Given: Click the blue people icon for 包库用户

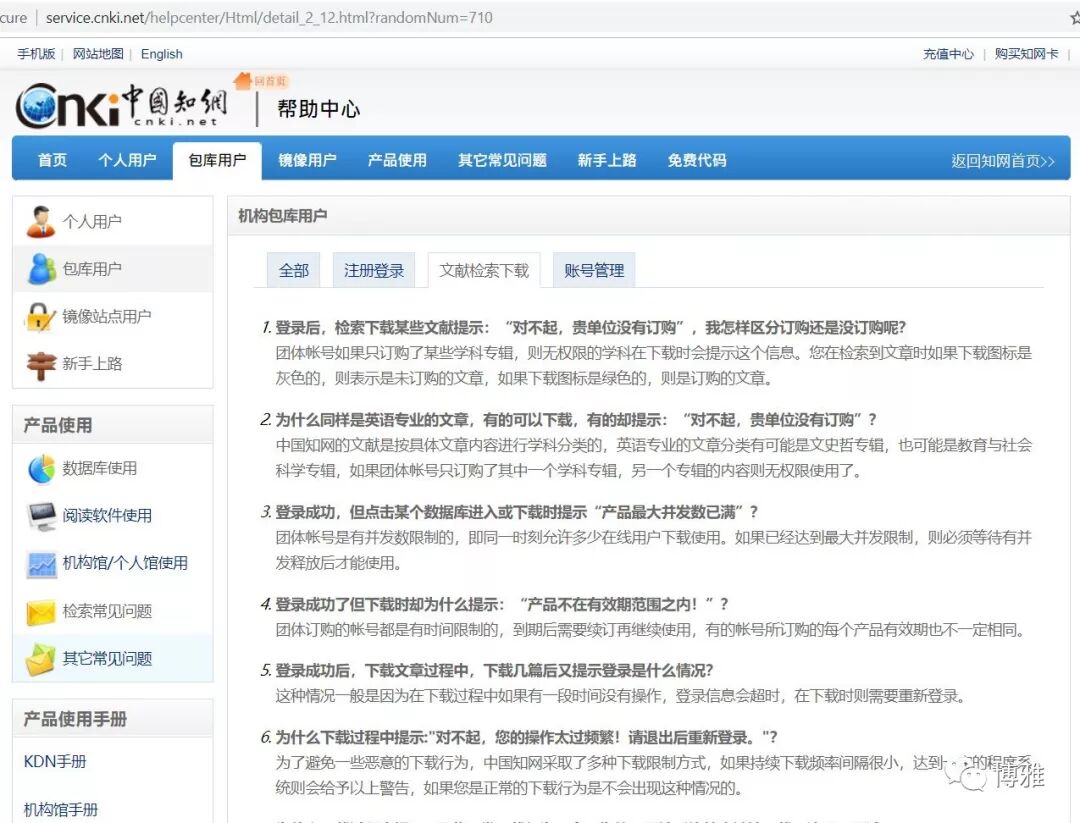Looking at the screenshot, I should [41, 269].
